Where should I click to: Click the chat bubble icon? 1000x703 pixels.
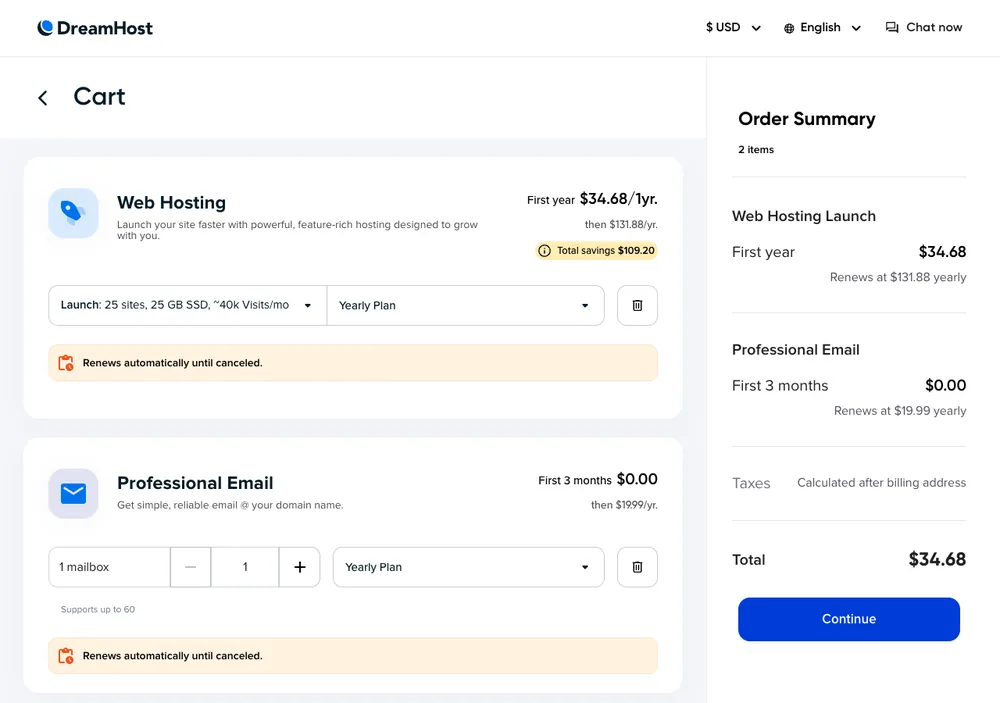[892, 27]
